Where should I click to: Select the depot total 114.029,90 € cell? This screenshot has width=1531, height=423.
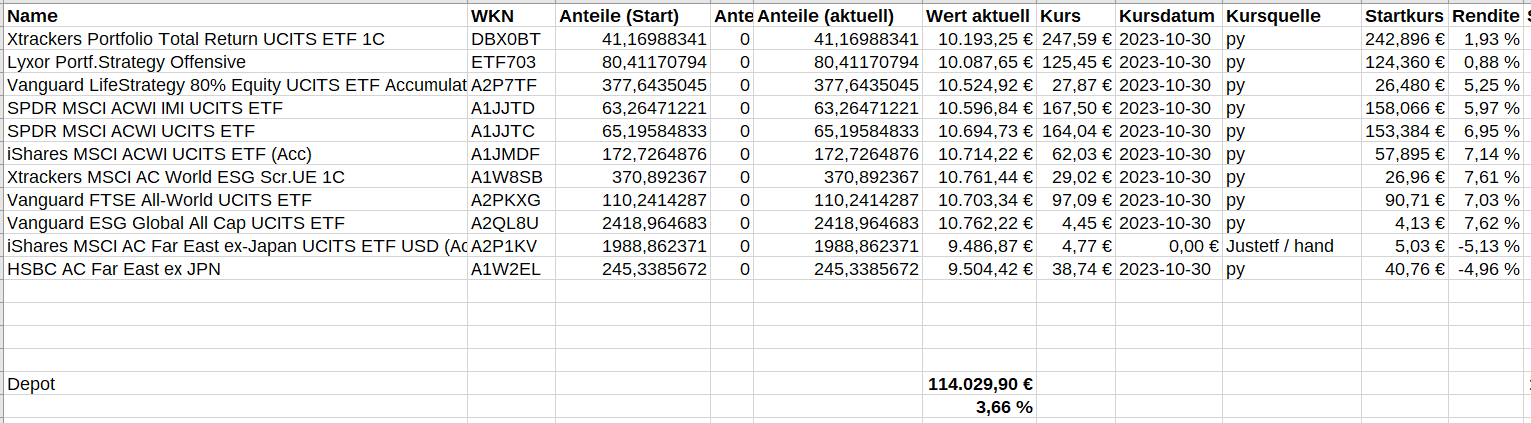pyautogui.click(x=980, y=384)
